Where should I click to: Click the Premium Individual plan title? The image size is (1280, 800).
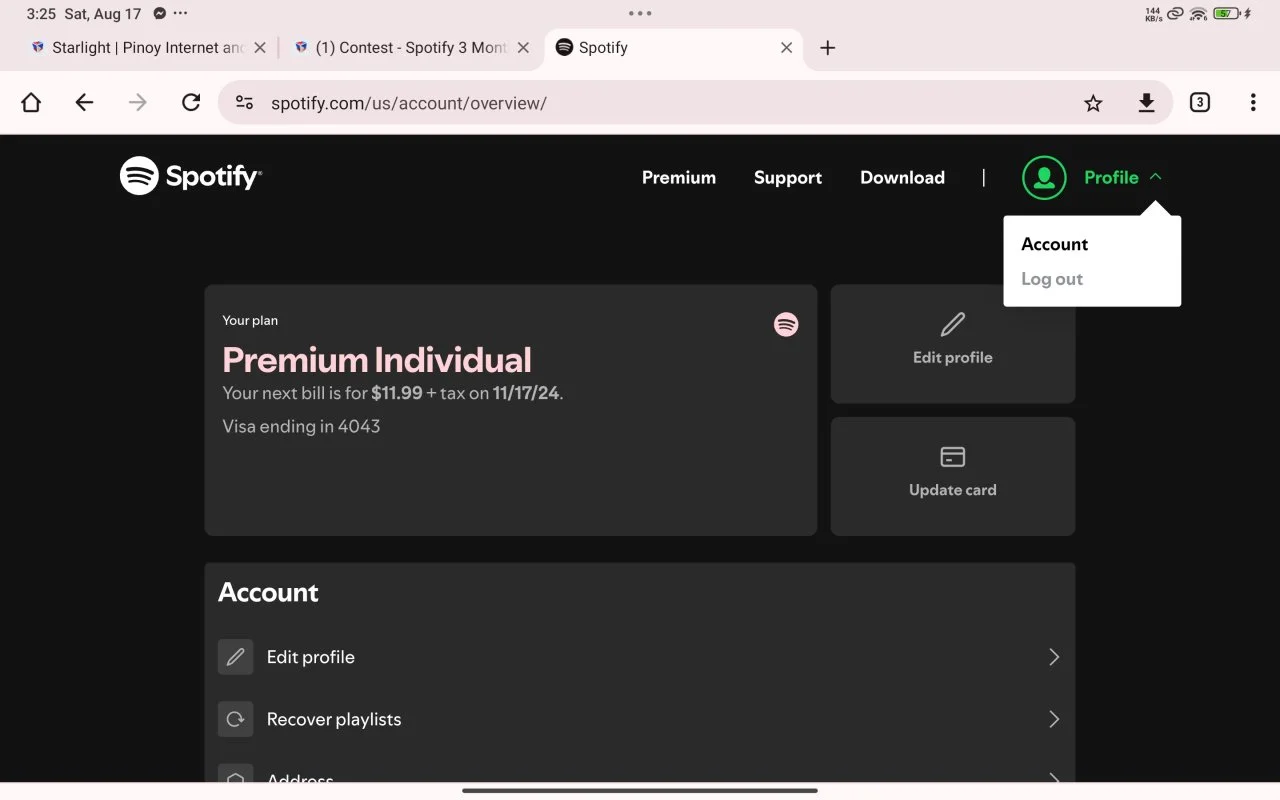(377, 359)
